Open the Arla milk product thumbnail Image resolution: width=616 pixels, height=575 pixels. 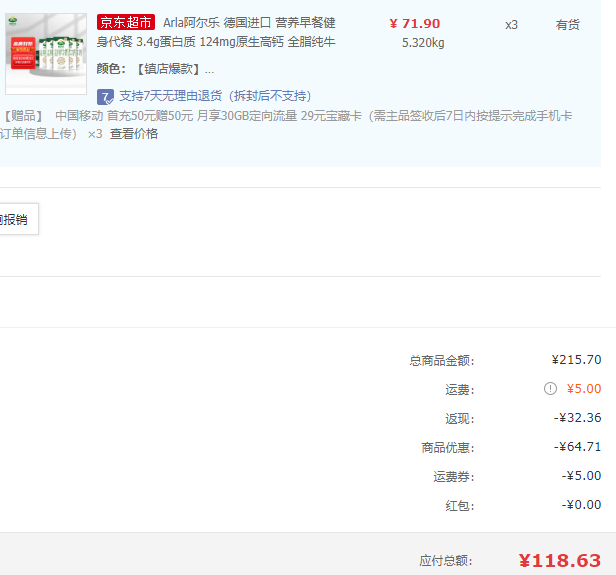tap(46, 54)
